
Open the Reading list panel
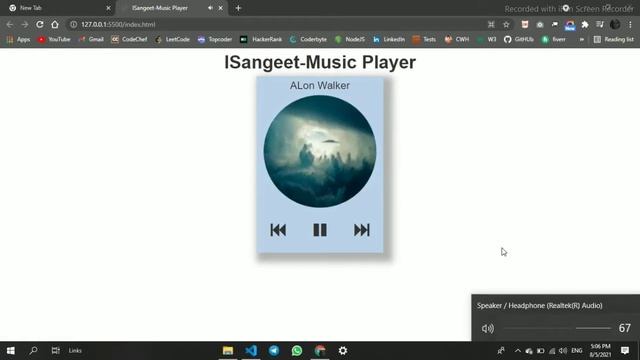click(x=613, y=39)
